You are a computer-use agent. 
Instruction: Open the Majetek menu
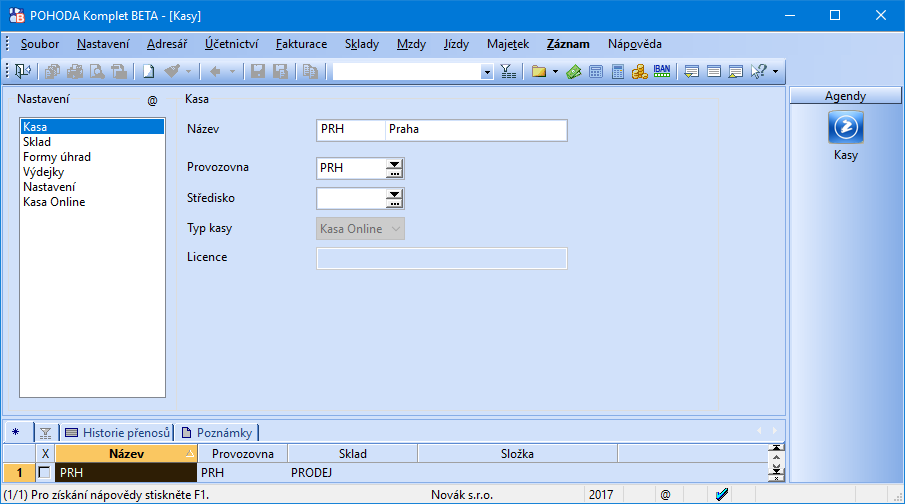click(x=508, y=44)
